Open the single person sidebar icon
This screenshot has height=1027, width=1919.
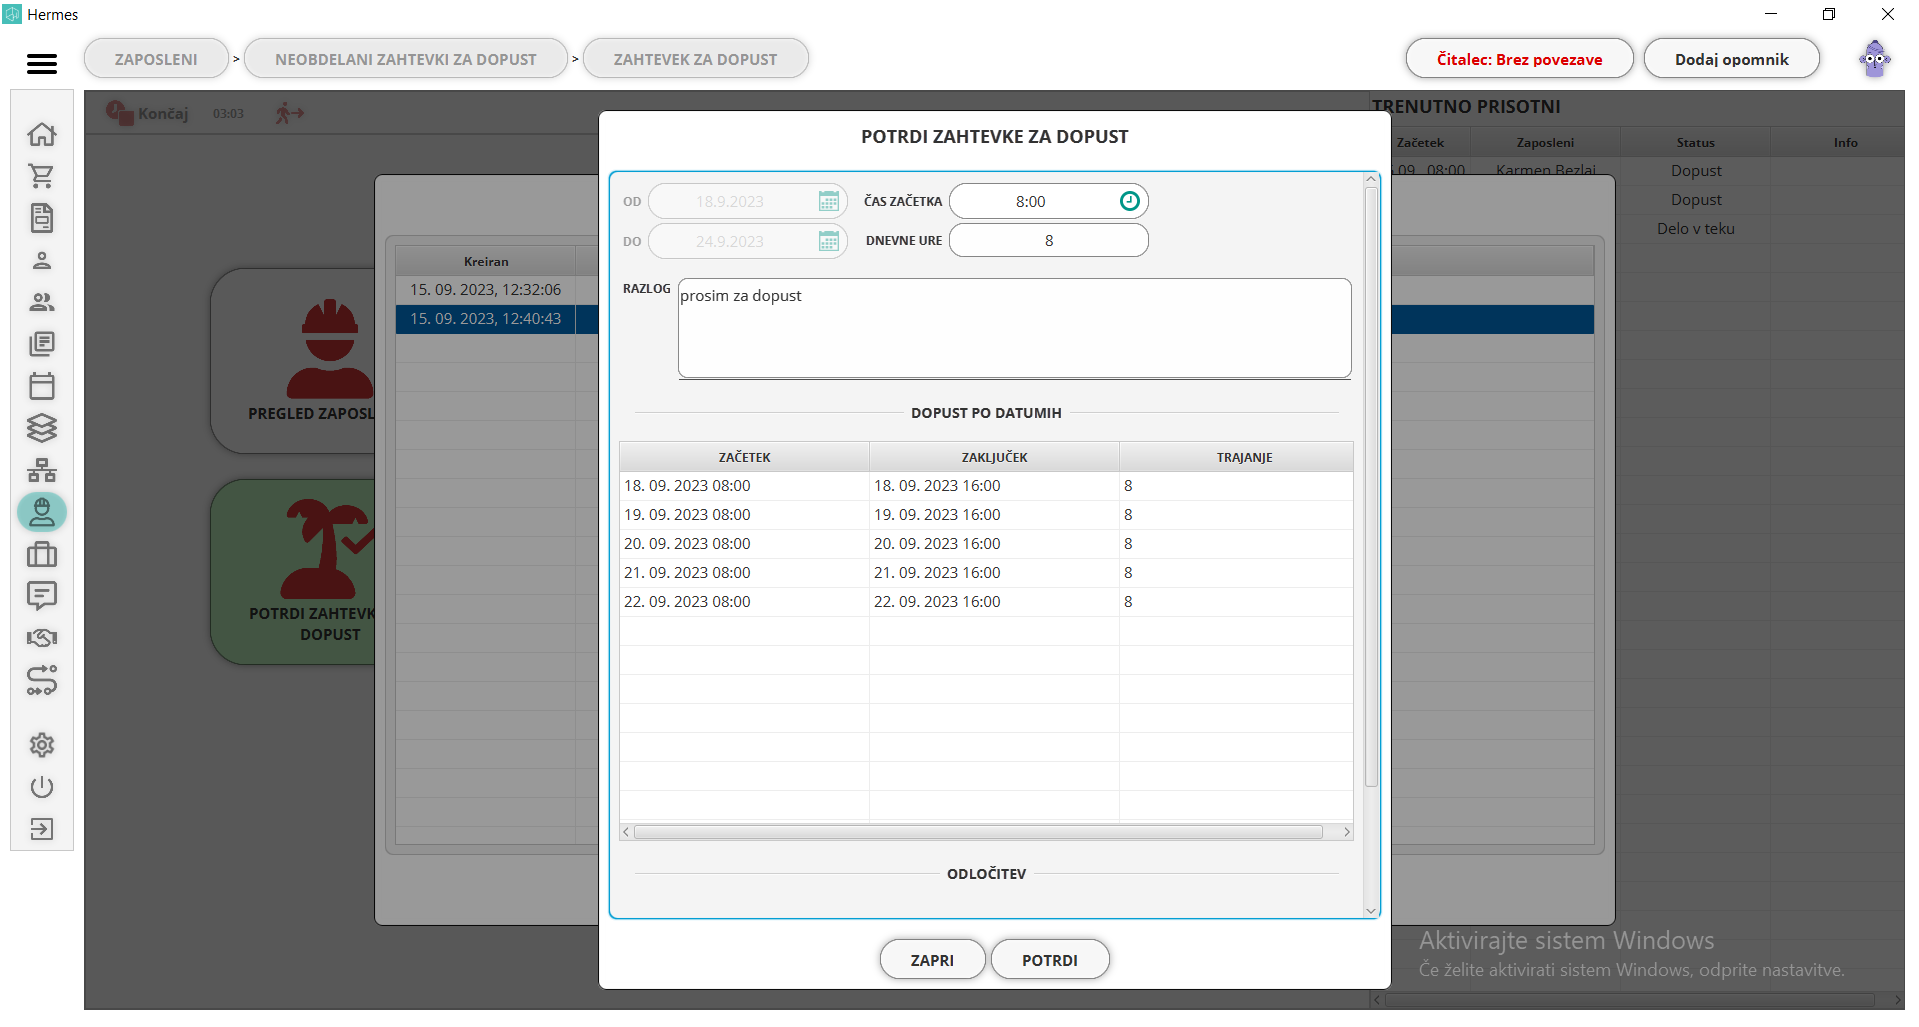click(42, 261)
